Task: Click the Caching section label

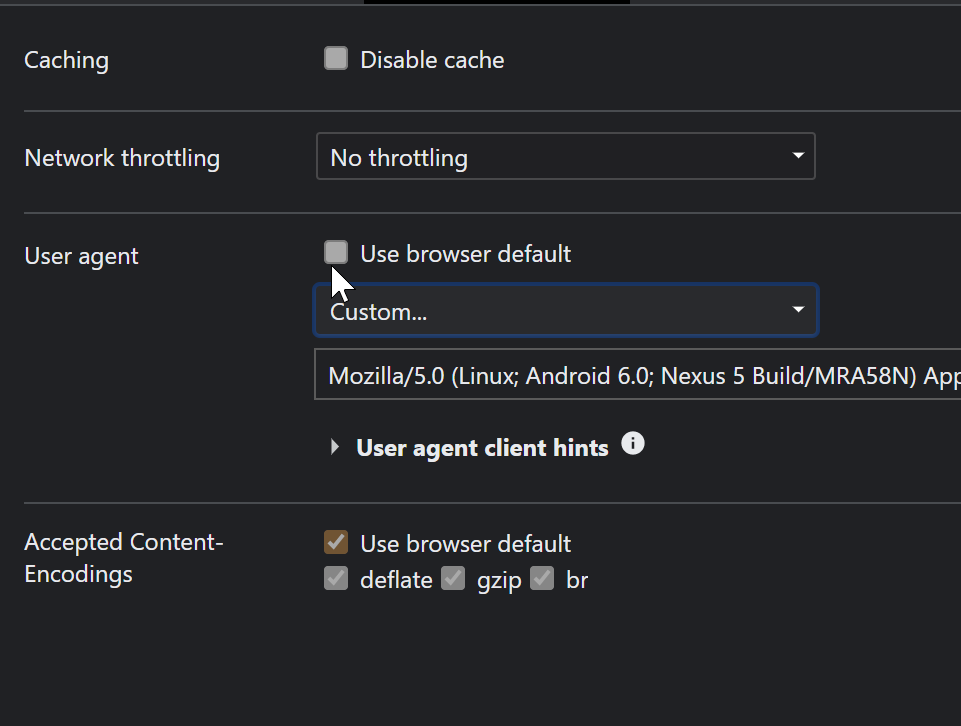Action: click(66, 60)
